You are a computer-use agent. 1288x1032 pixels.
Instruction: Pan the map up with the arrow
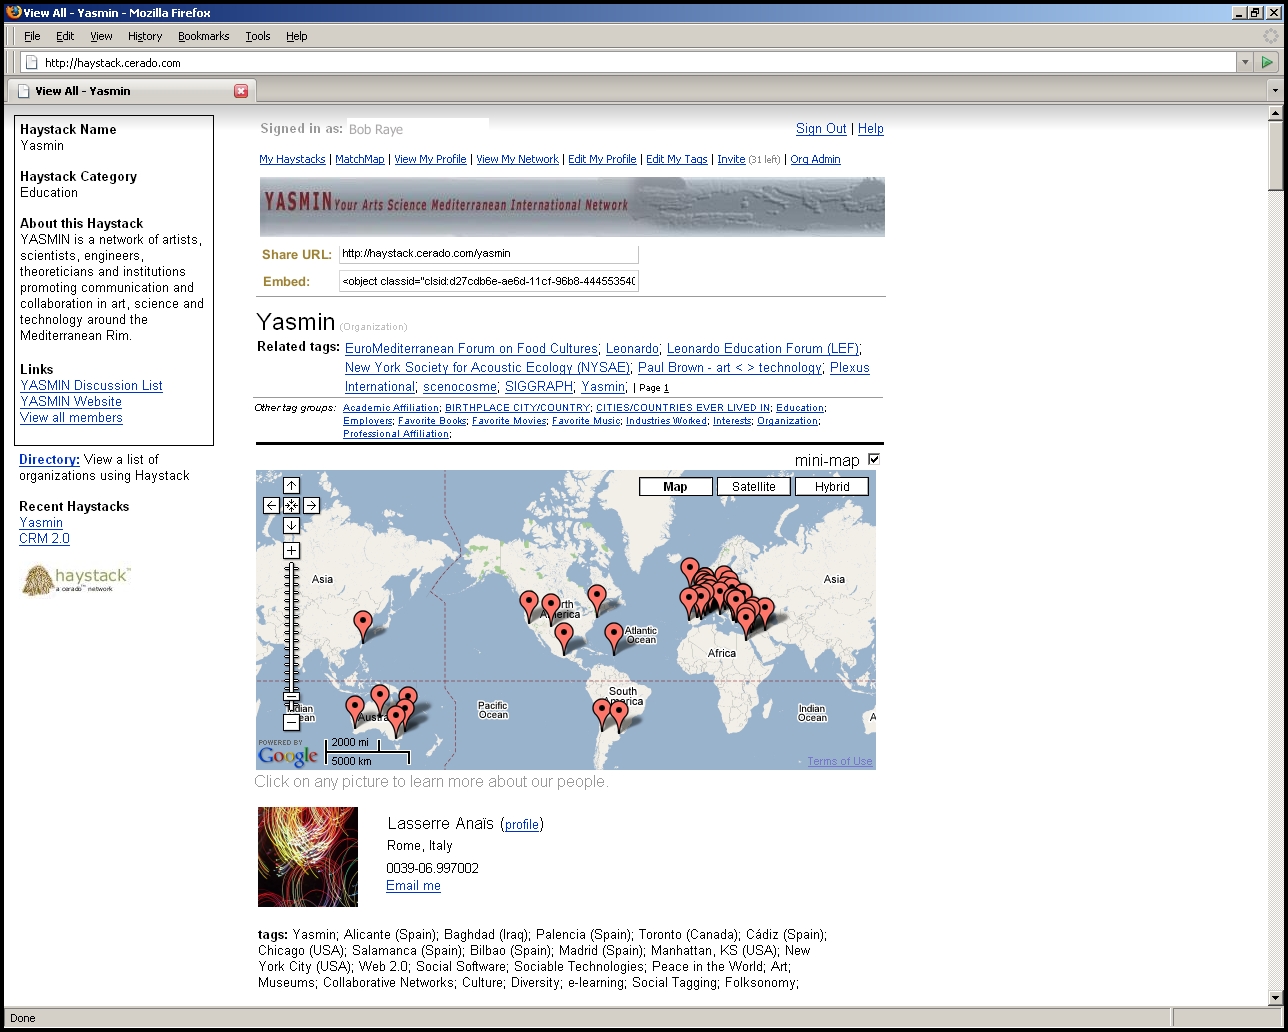pos(291,486)
